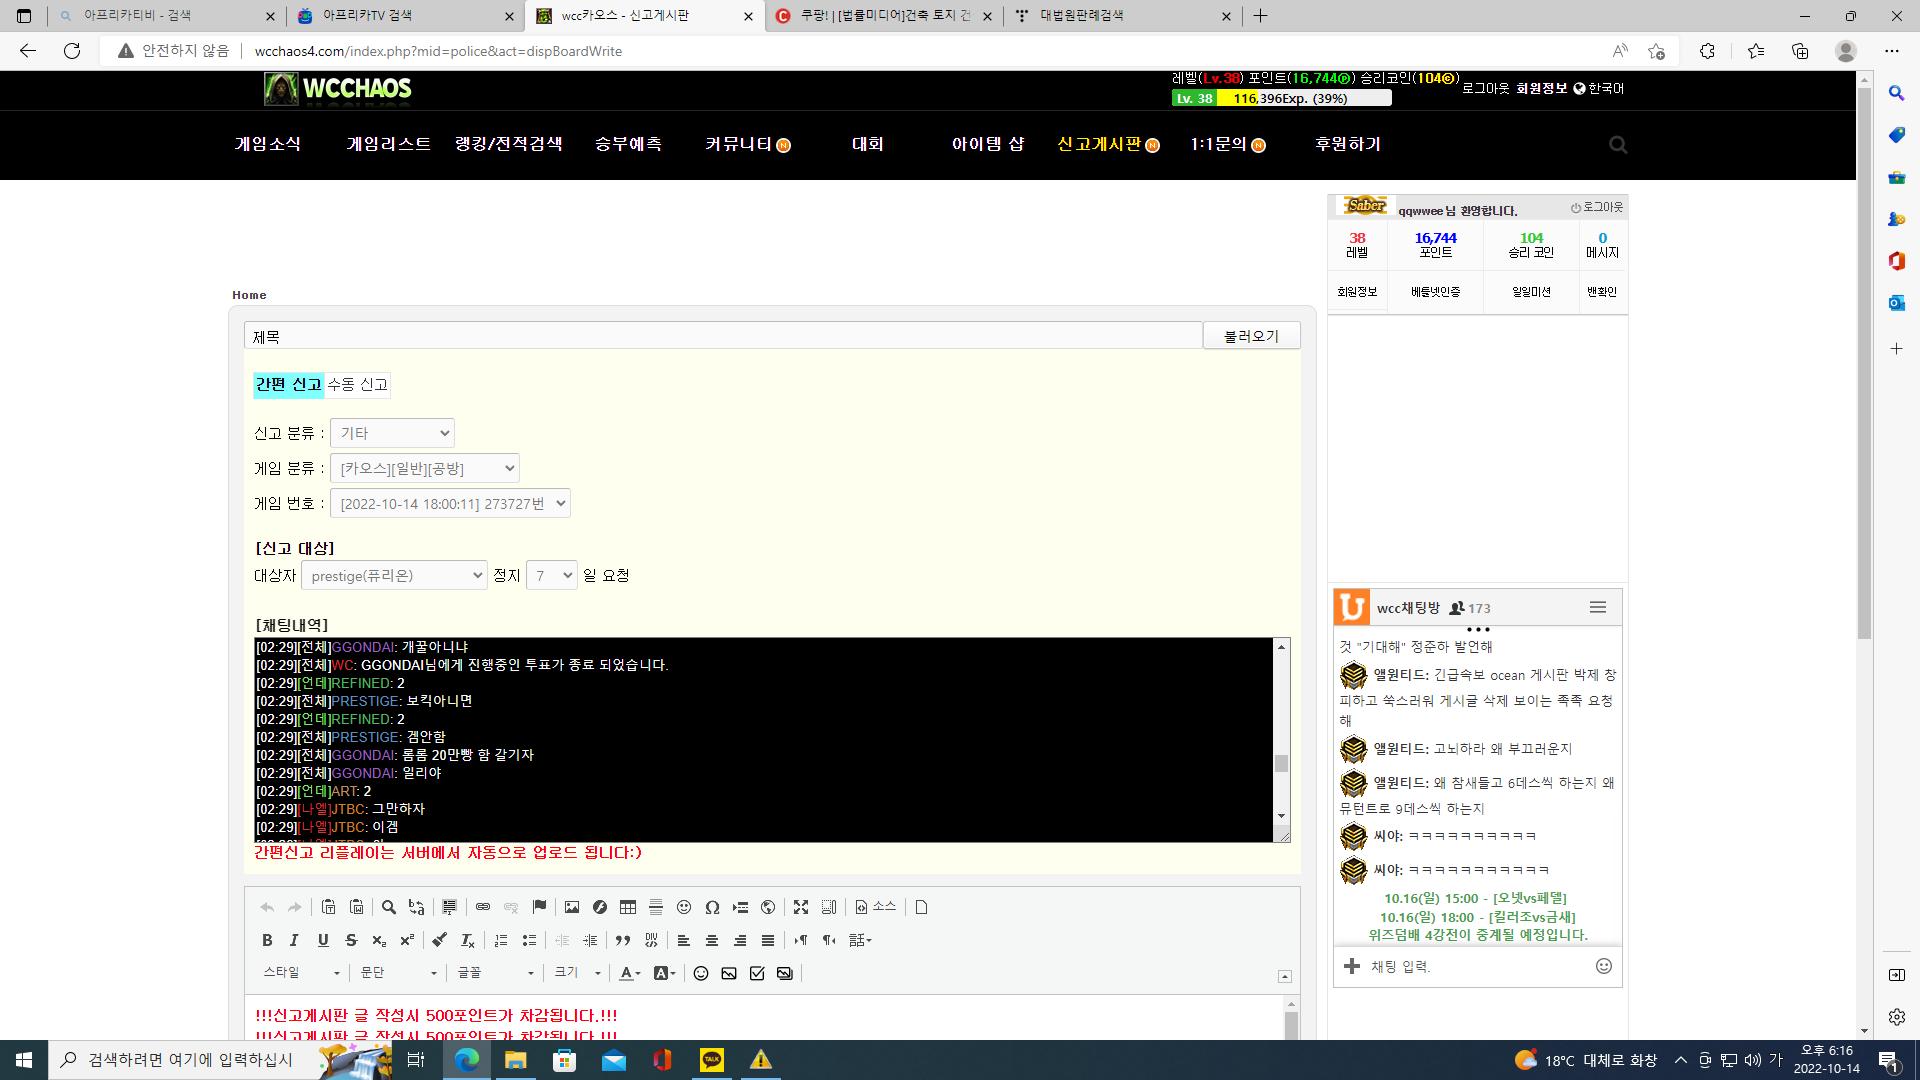
Task: Align text right in the editor
Action: [740, 940]
